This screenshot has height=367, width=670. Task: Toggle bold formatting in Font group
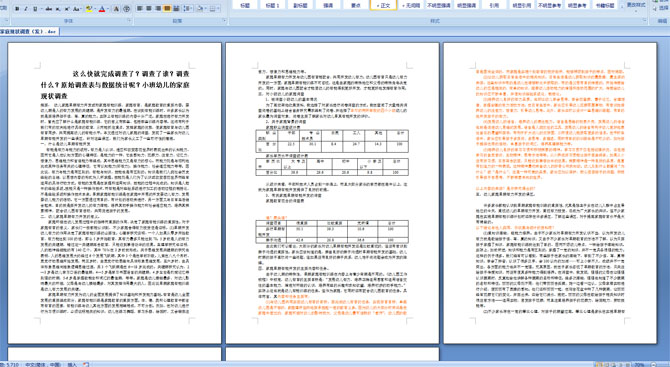[17, 9]
